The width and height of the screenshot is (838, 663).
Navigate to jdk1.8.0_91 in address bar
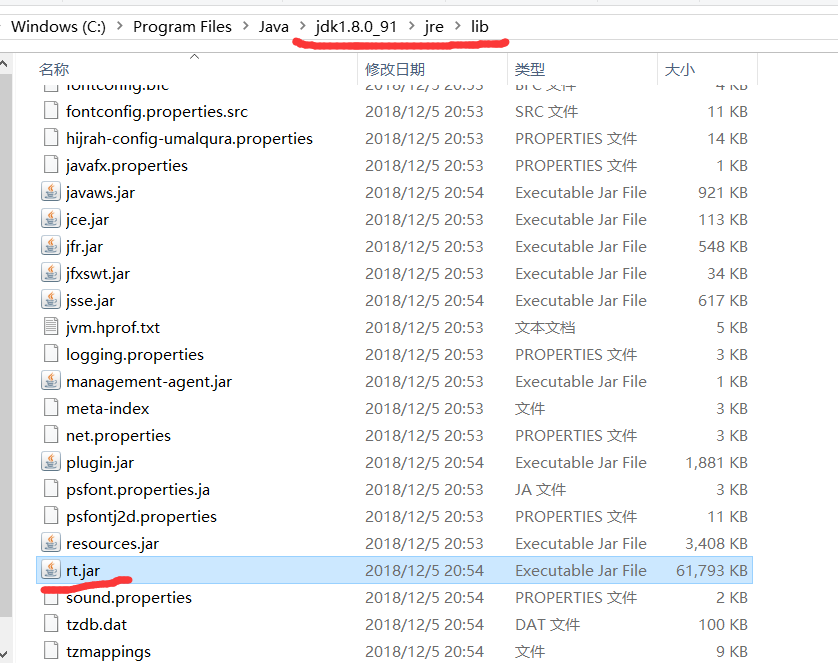point(356,26)
